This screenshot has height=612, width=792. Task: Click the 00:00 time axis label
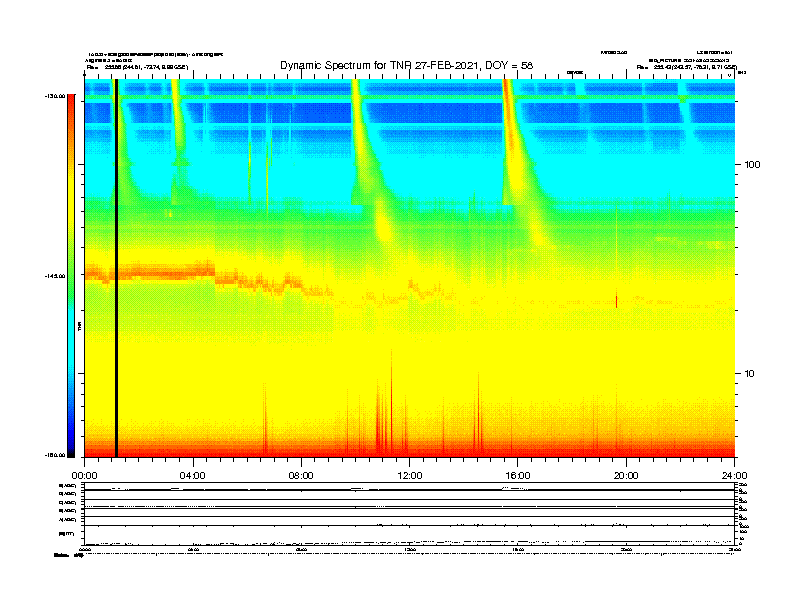(84, 476)
